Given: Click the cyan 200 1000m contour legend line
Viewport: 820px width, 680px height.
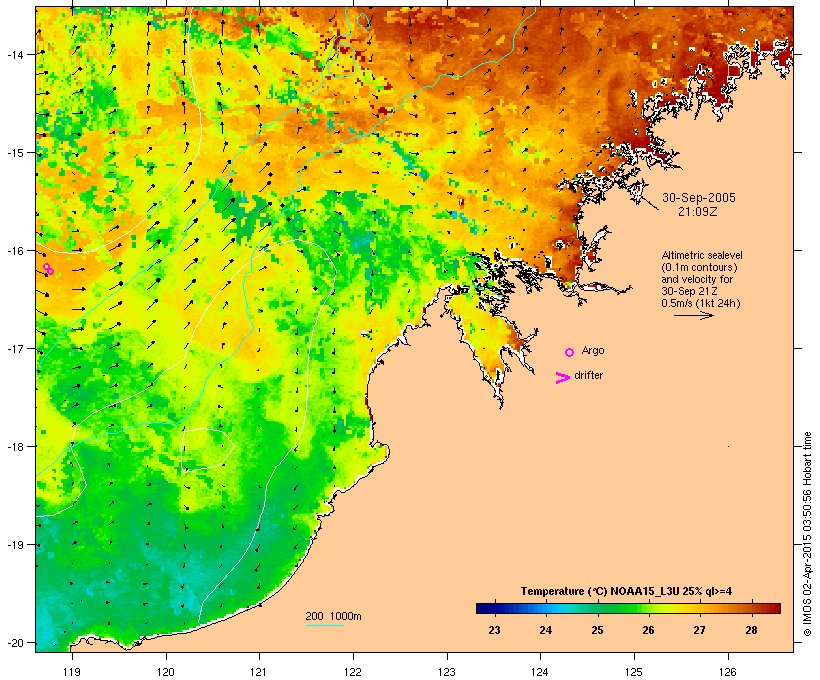Looking at the screenshot, I should 325,625.
